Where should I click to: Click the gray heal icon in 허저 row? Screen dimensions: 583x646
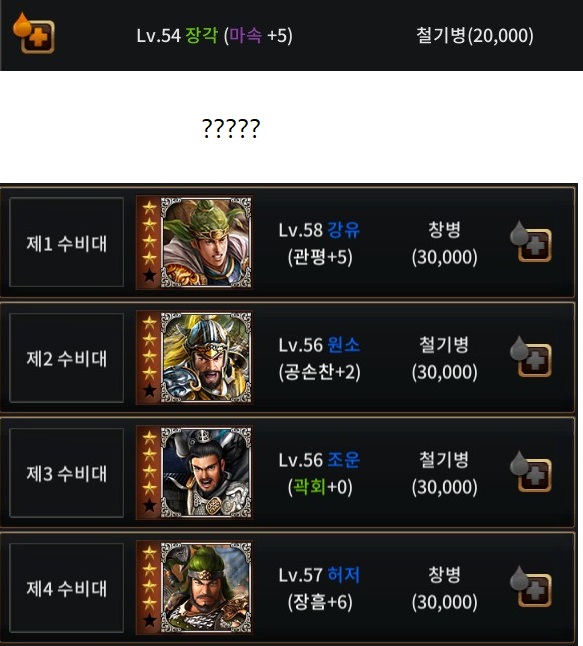[531, 587]
